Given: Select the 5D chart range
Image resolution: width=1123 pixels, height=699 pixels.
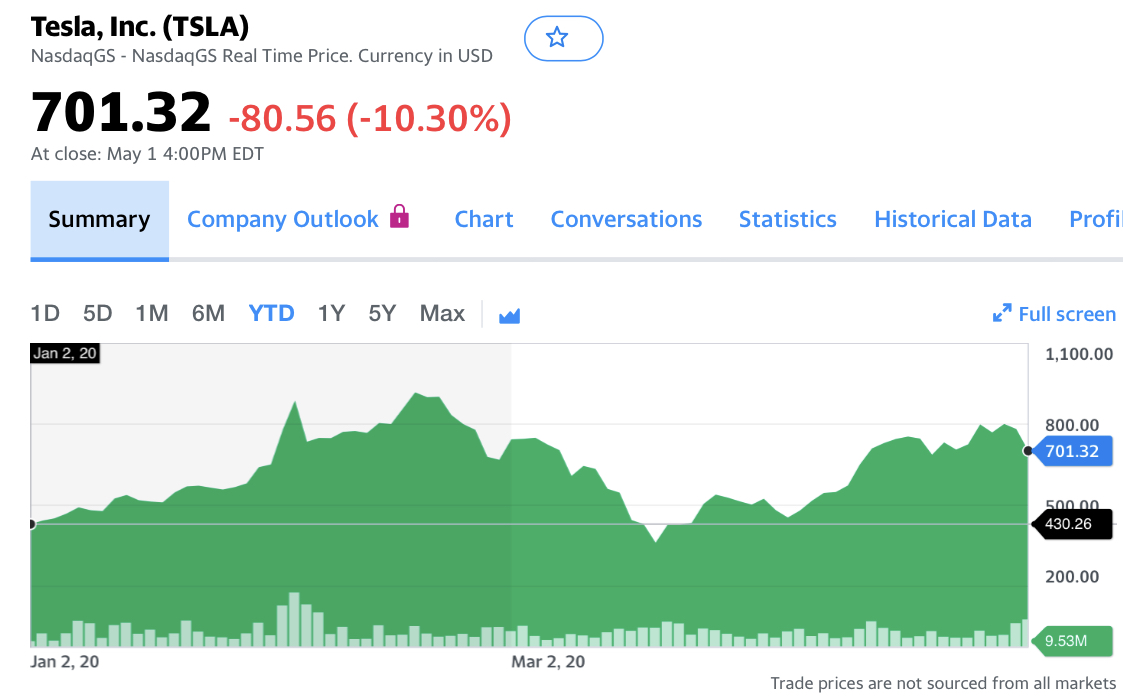Looking at the screenshot, I should [98, 314].
